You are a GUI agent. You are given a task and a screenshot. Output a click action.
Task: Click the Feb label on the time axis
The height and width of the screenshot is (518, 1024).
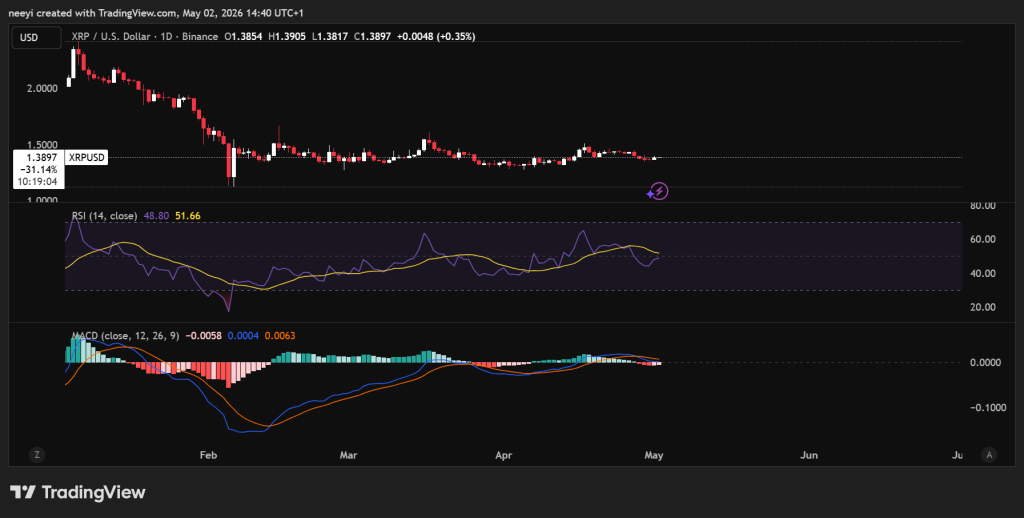point(208,455)
